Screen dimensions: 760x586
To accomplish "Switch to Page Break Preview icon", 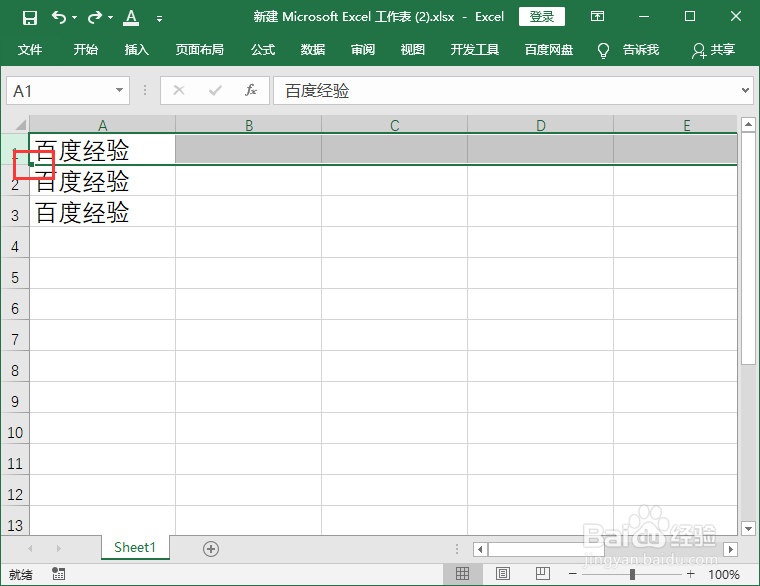I will (542, 574).
